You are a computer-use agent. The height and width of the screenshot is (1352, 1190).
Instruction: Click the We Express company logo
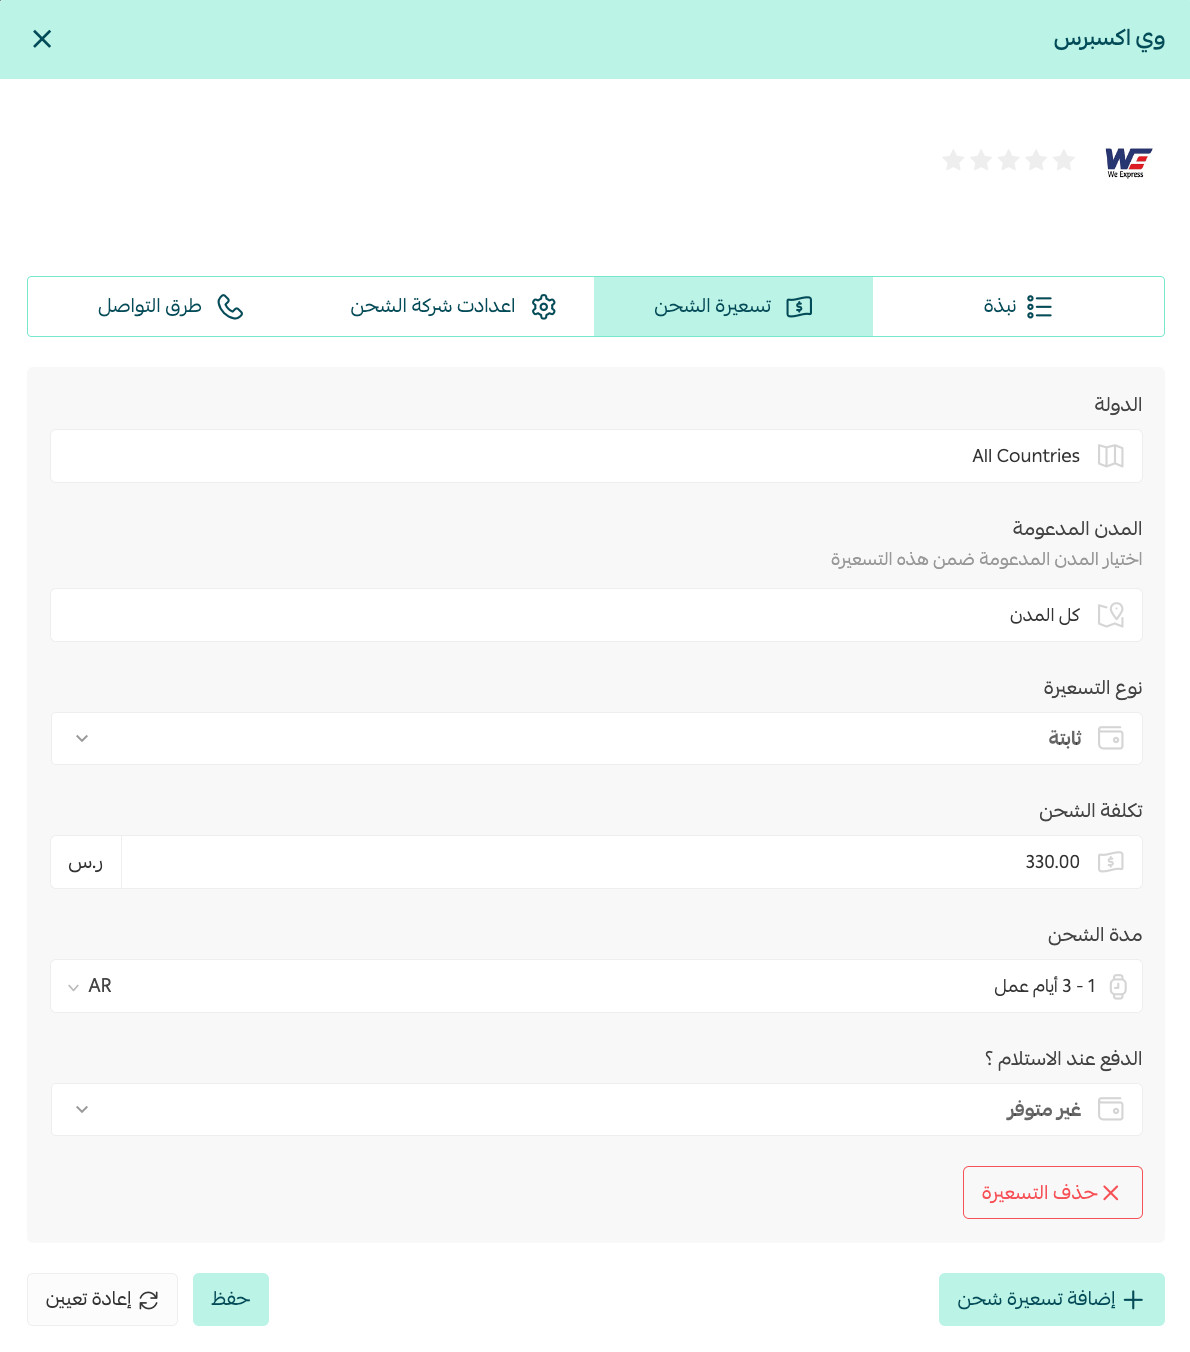point(1128,162)
